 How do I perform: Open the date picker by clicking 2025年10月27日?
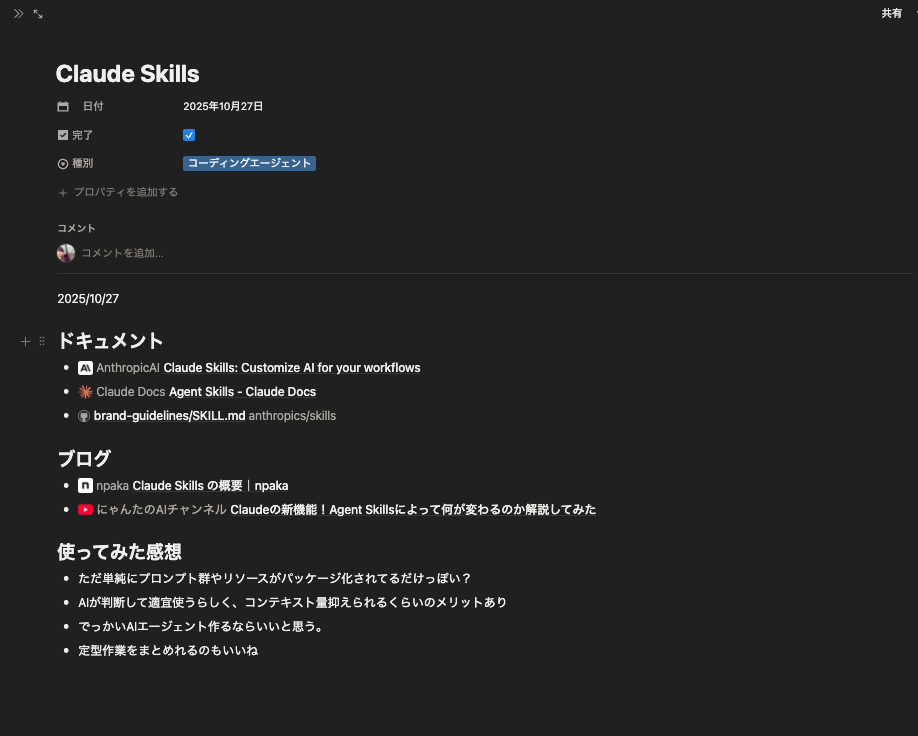[x=223, y=105]
